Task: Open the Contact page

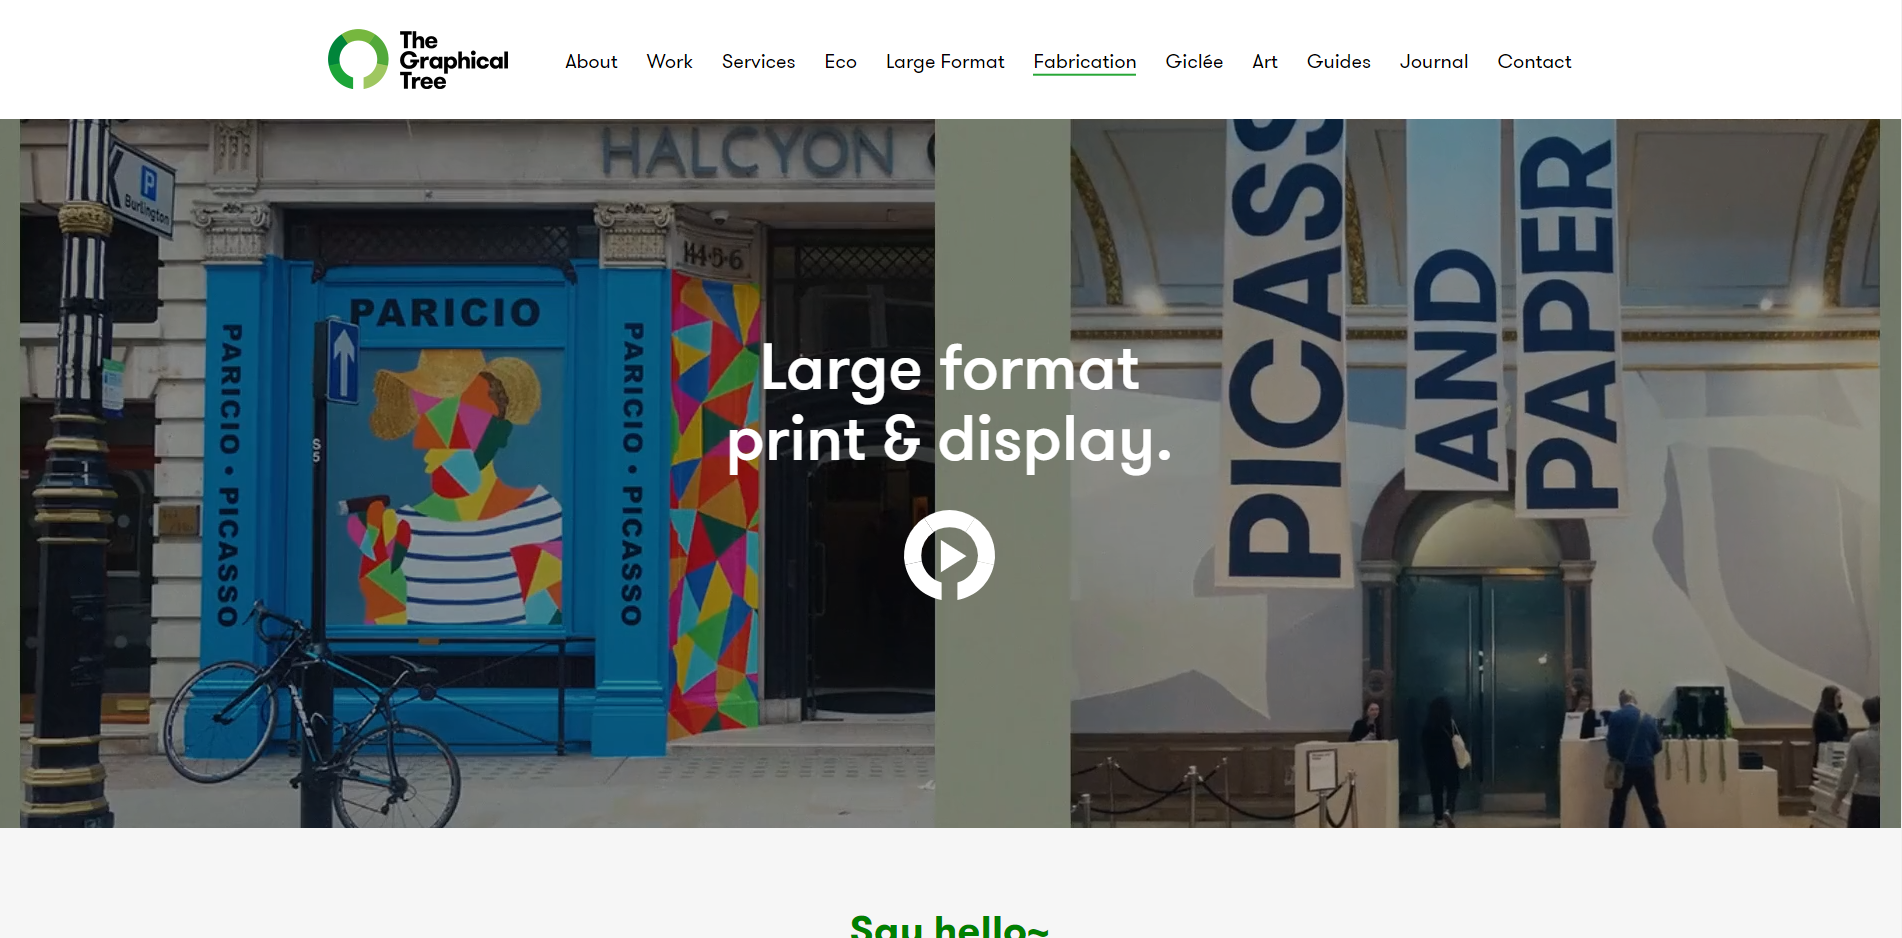Action: point(1534,62)
